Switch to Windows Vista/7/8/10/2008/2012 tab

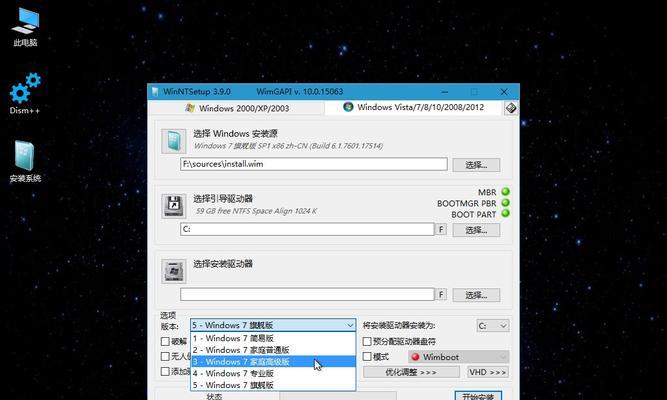[x=413, y=107]
